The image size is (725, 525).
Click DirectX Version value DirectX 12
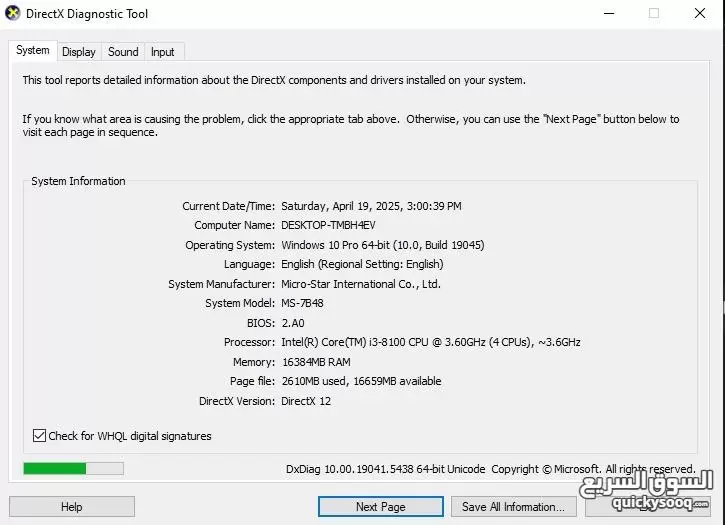coord(306,401)
